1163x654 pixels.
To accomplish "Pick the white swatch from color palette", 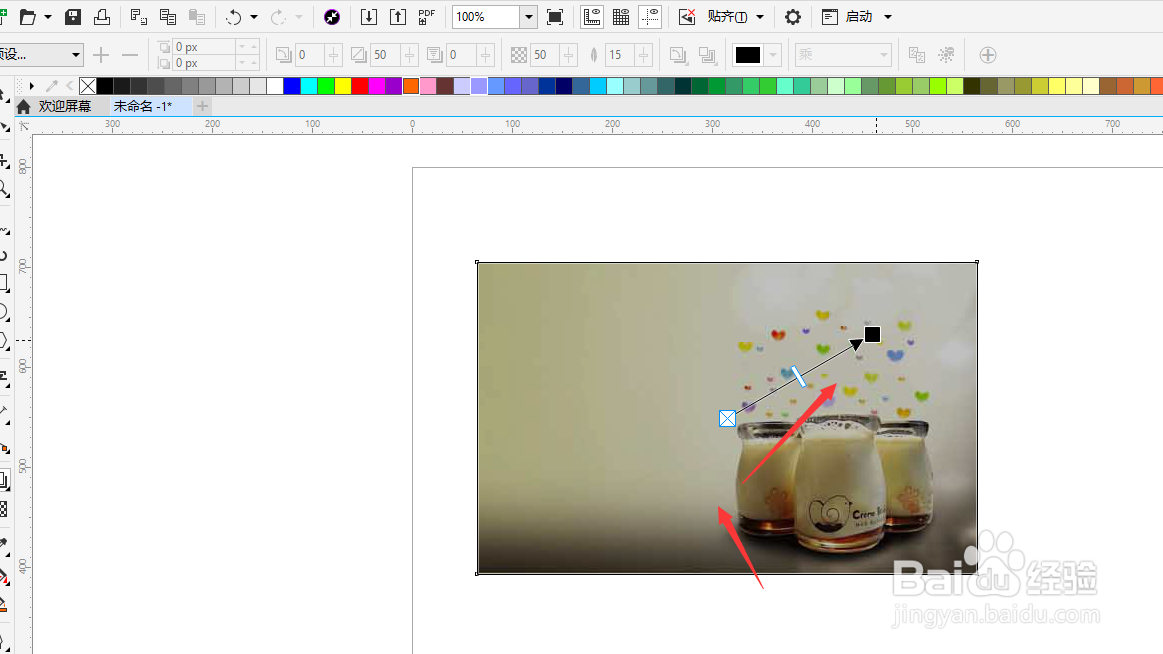I will 274,86.
